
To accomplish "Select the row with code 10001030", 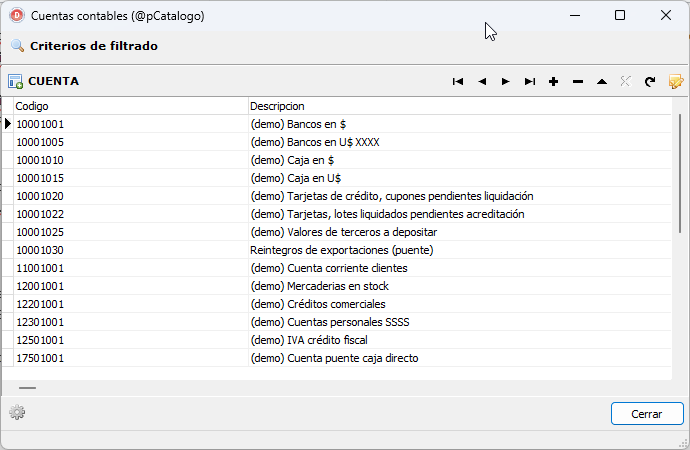I will click(x=337, y=250).
